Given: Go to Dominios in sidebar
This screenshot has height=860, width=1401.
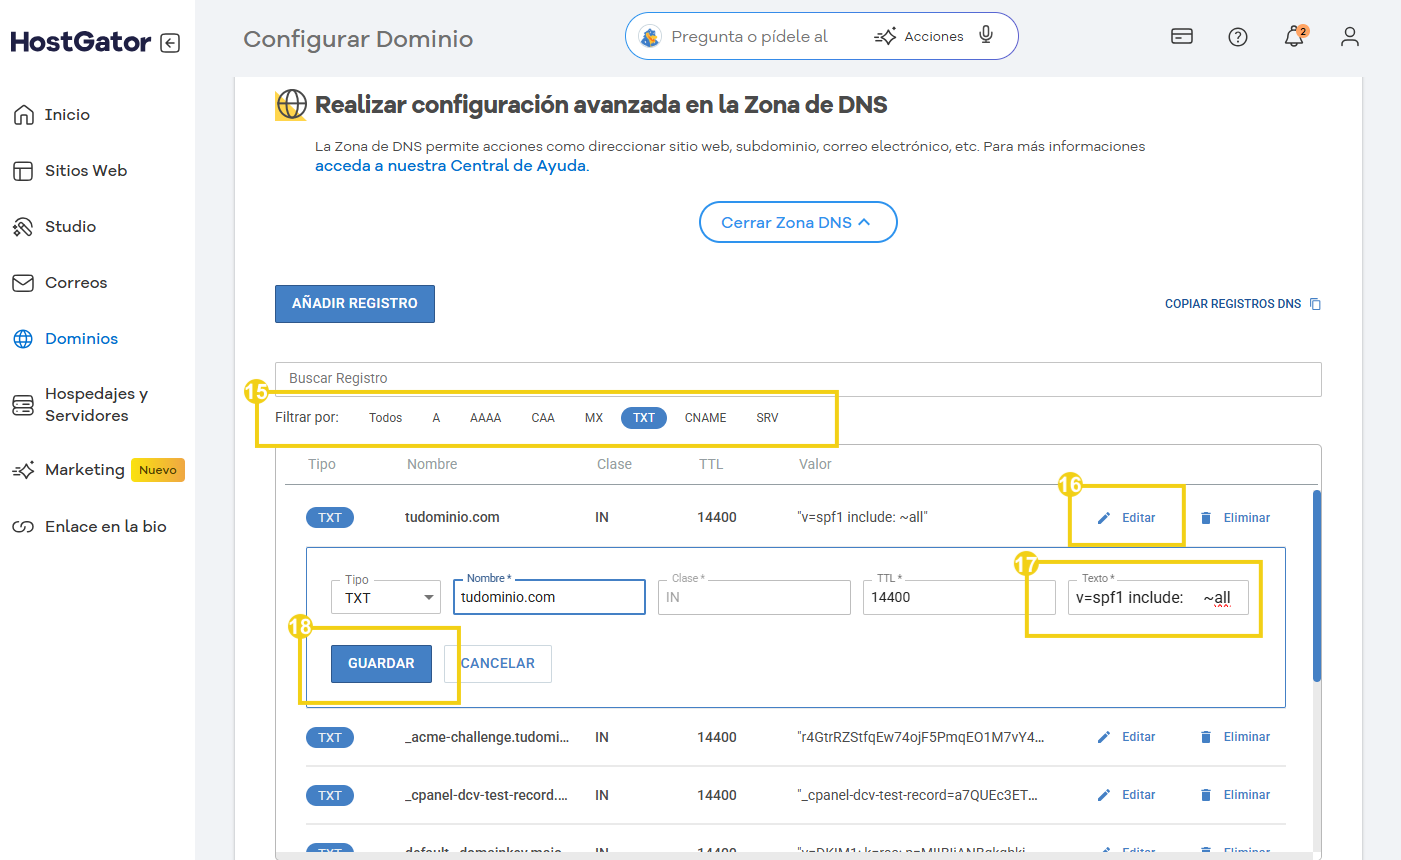Looking at the screenshot, I should click(x=81, y=339).
